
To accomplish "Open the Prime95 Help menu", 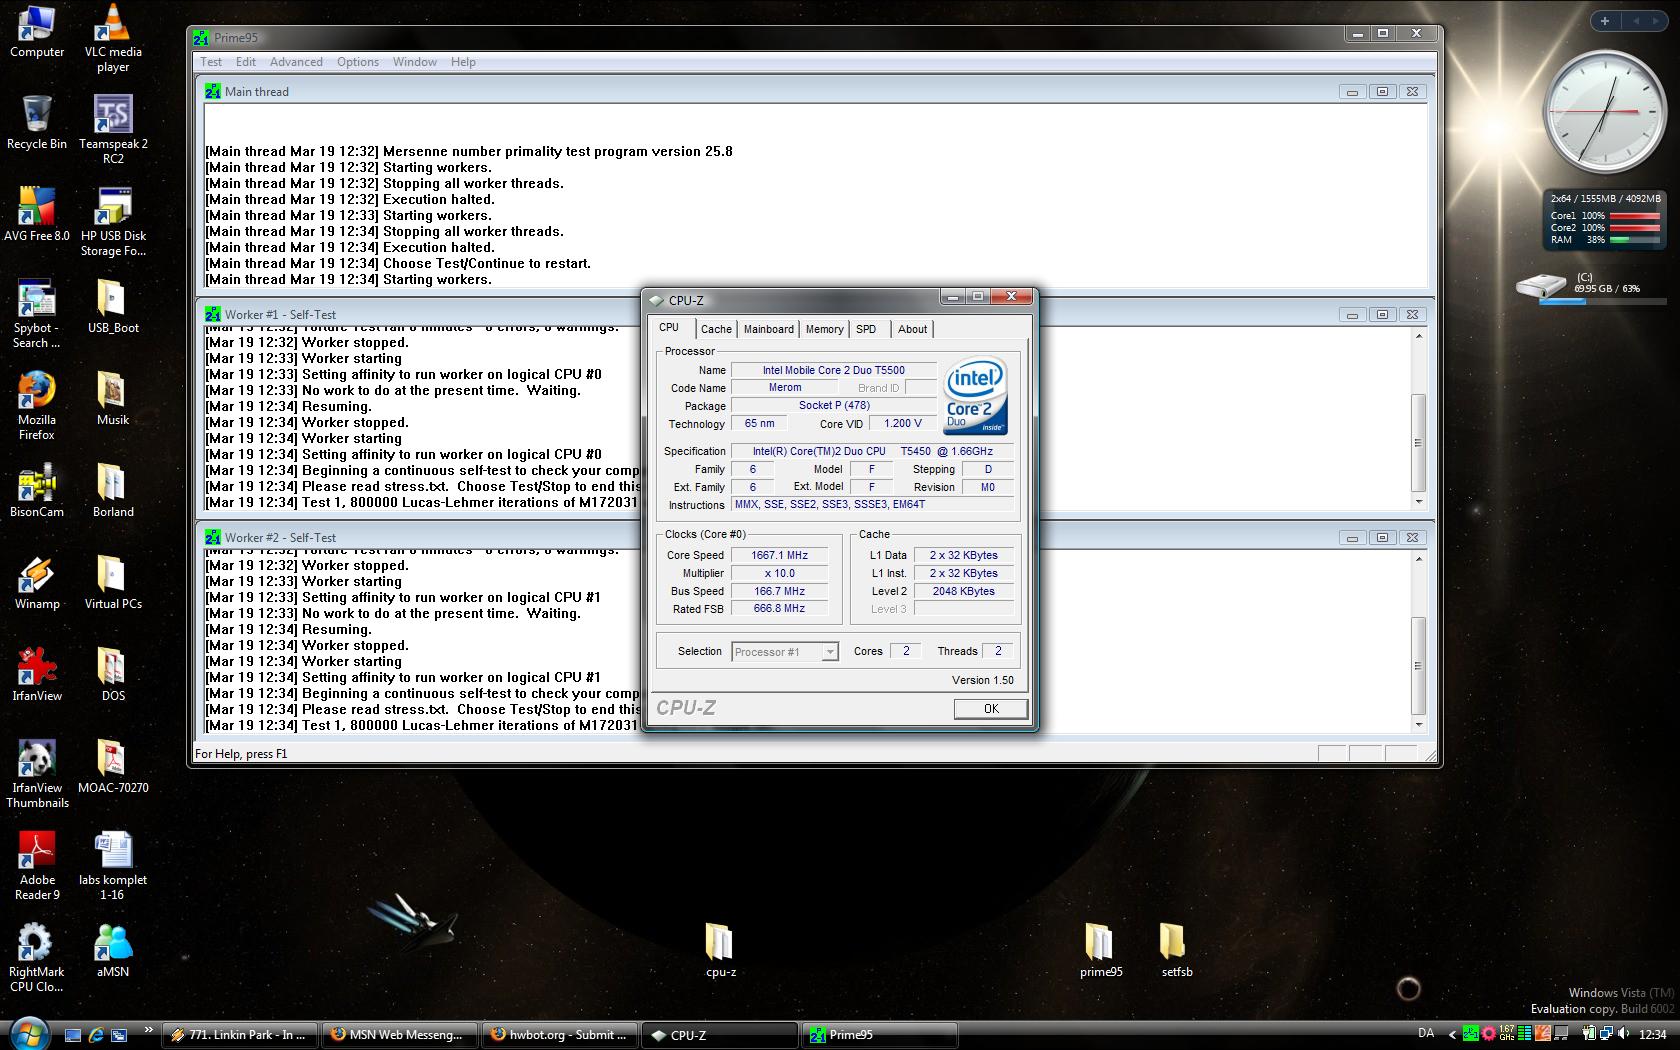I will [x=463, y=62].
